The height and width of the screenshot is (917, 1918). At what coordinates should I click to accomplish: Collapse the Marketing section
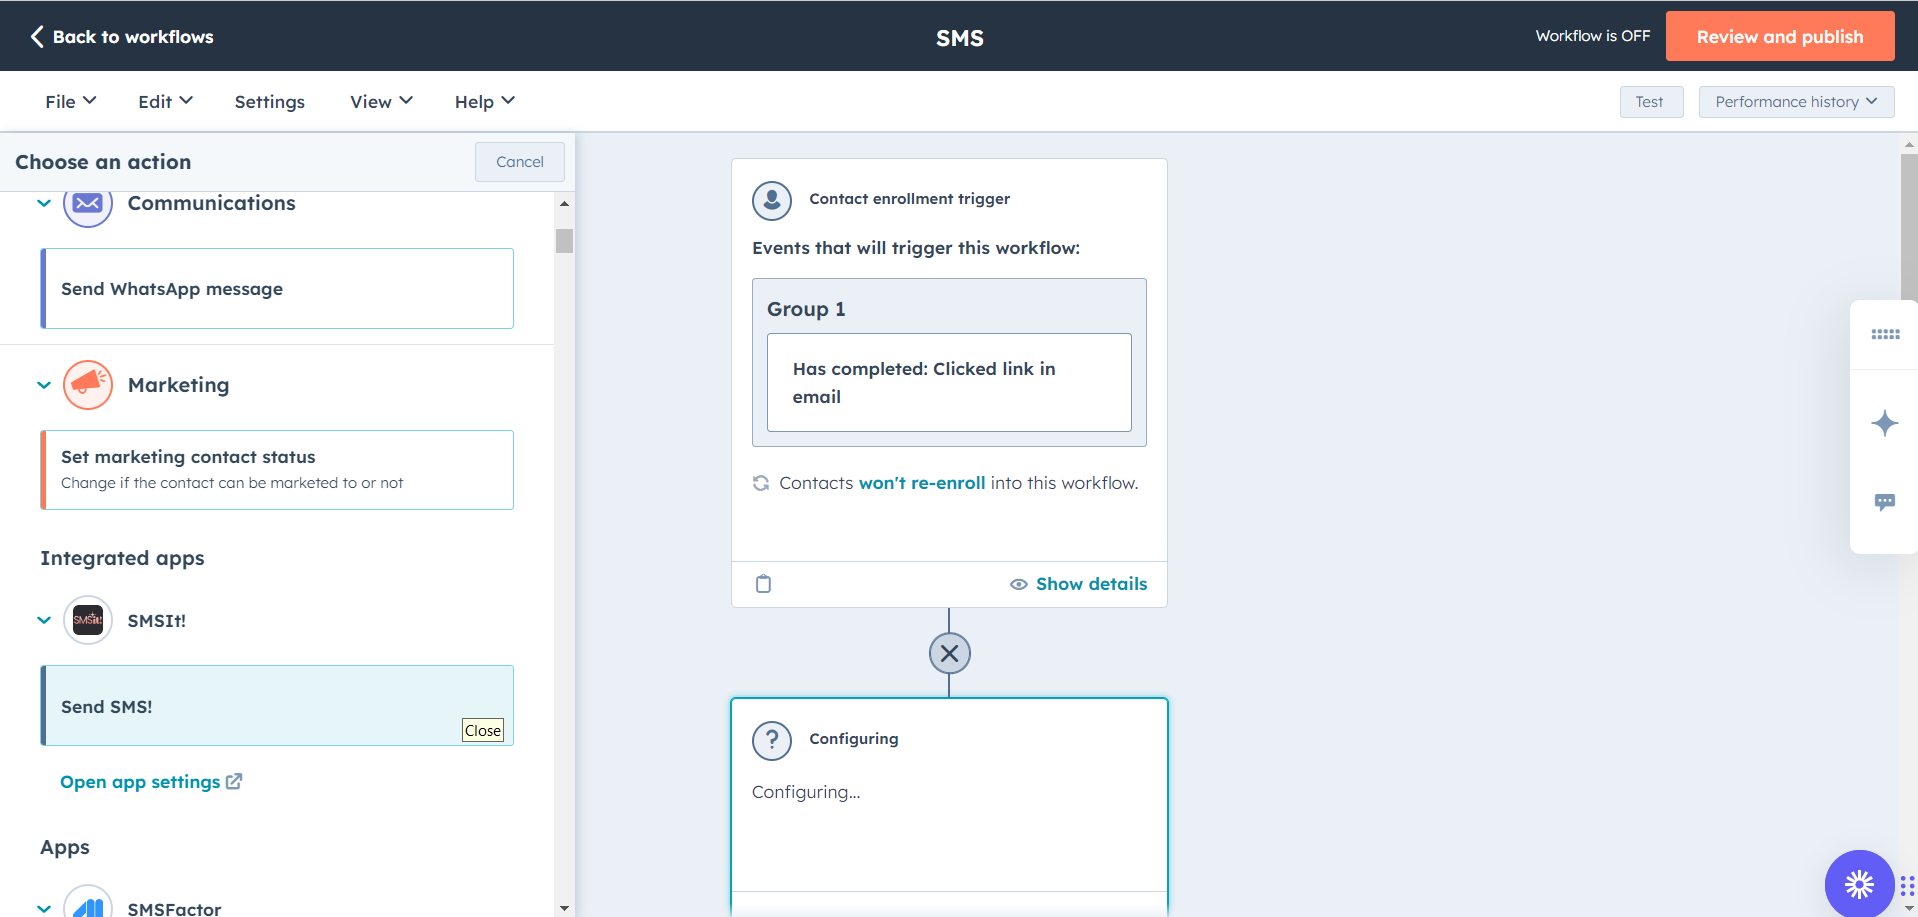(43, 385)
